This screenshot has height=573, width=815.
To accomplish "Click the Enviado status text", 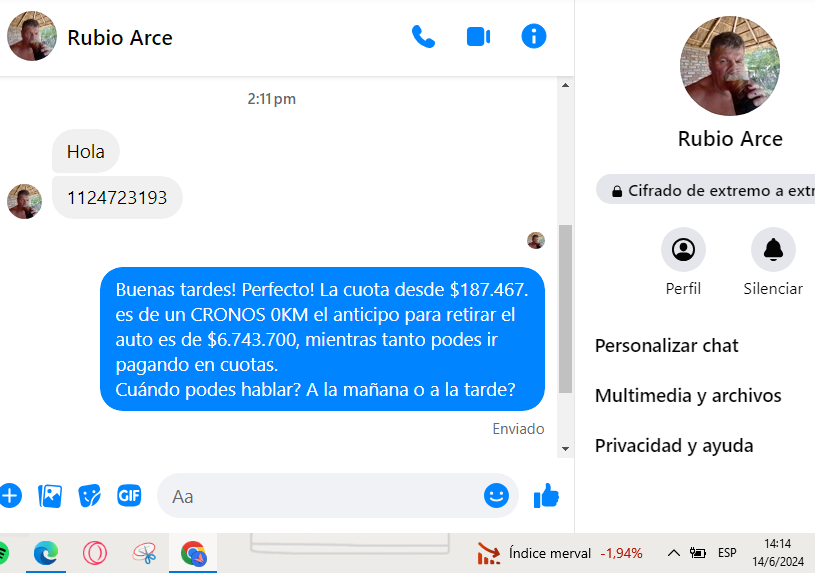I will point(518,428).
